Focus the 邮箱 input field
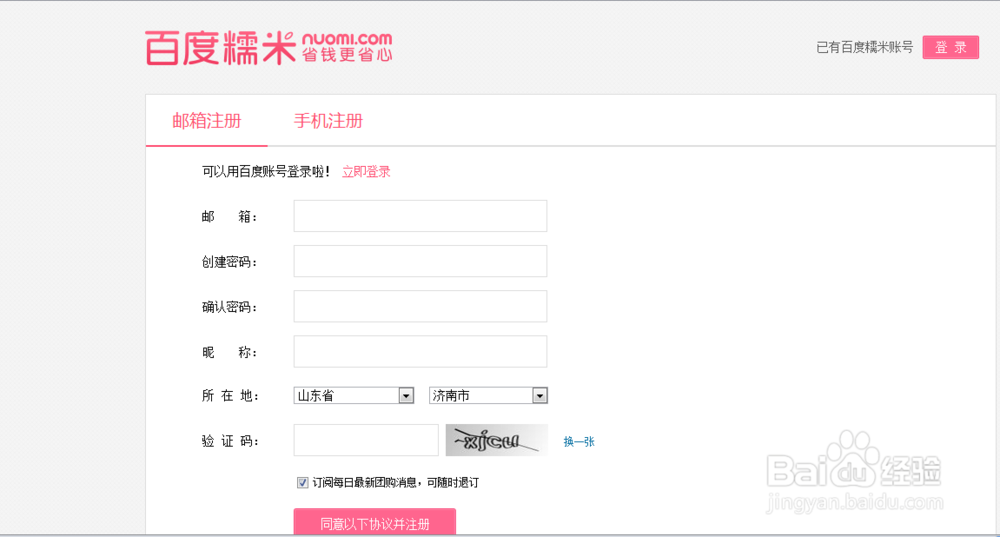The width and height of the screenshot is (1000, 537). (420, 216)
